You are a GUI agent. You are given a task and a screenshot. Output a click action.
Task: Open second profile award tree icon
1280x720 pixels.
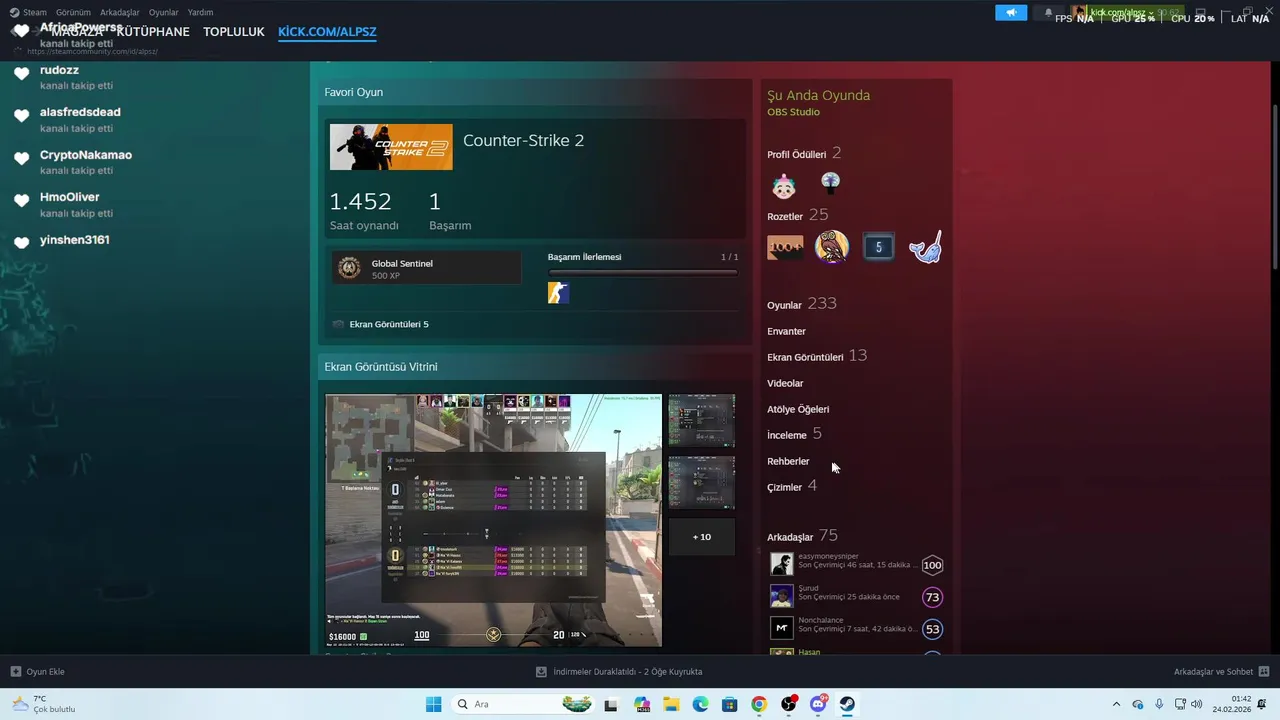[x=830, y=182]
